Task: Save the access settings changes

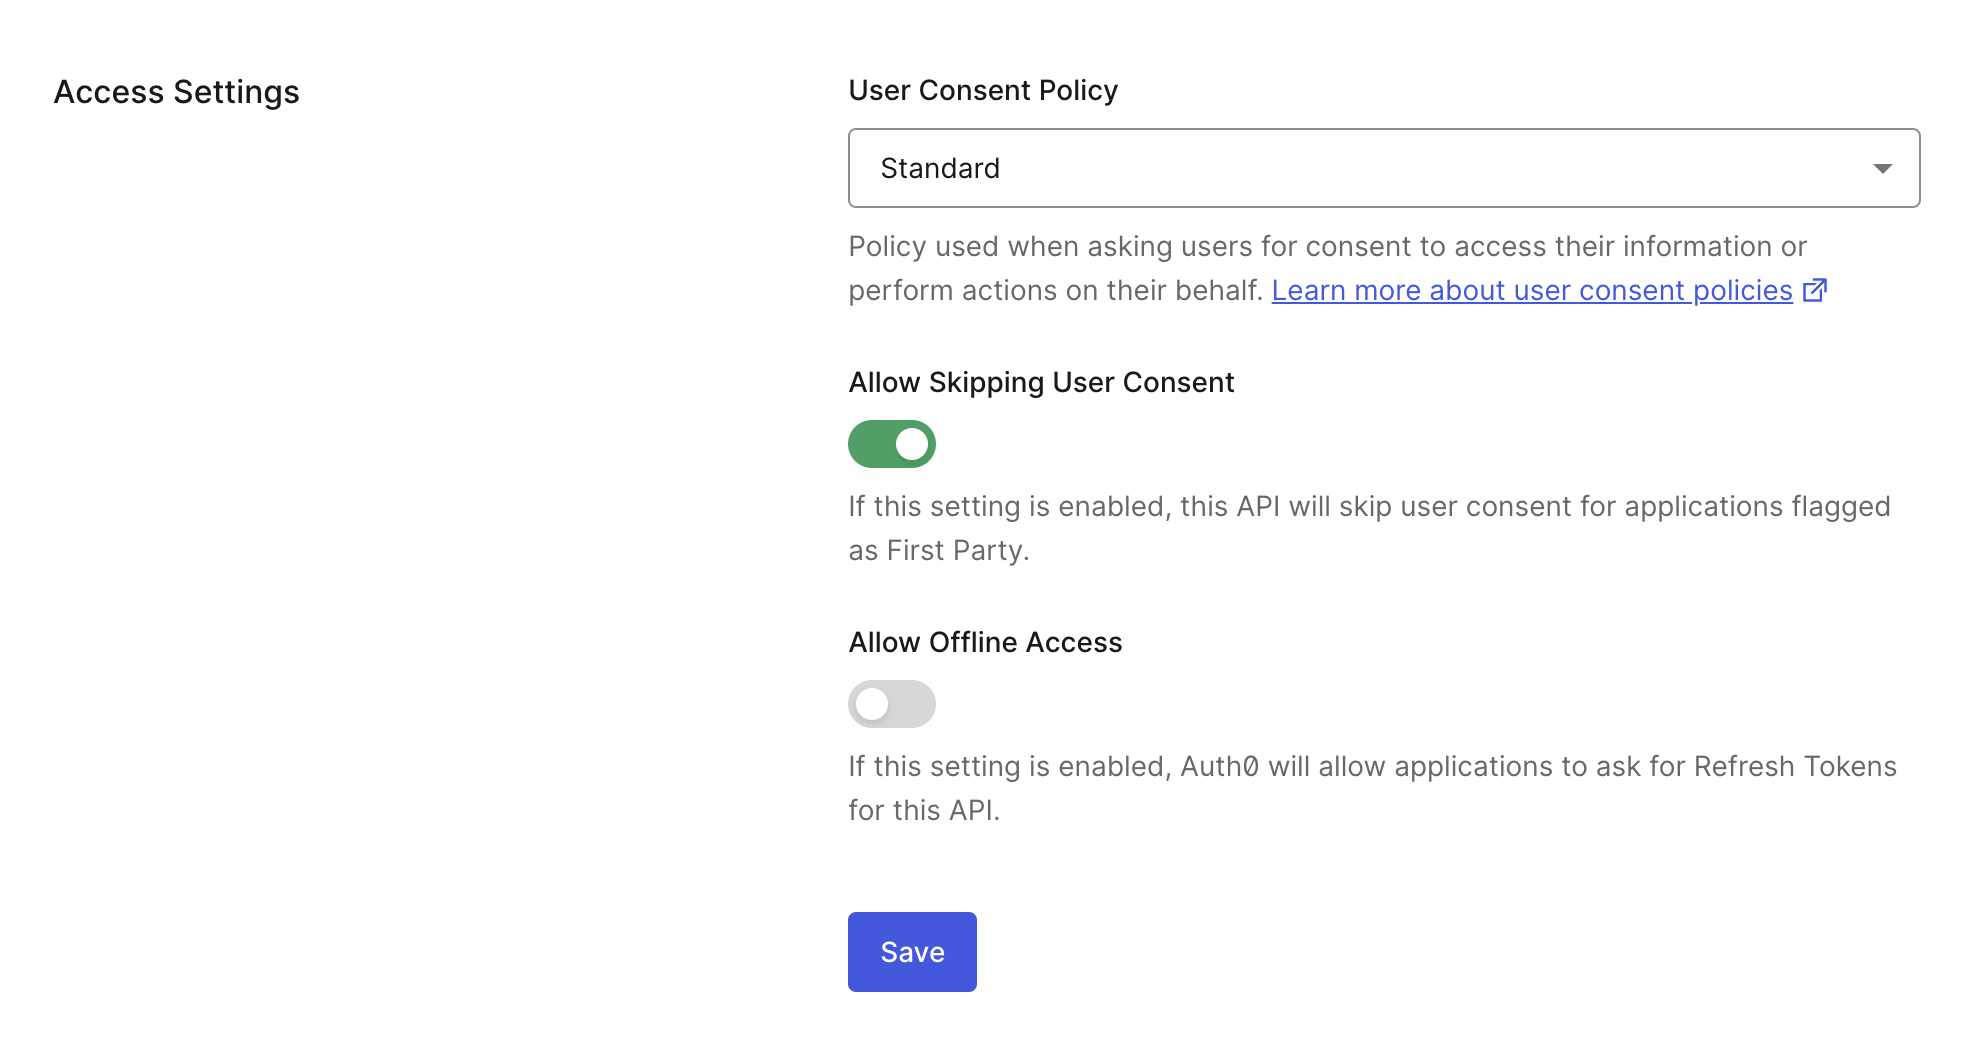Action: coord(911,951)
